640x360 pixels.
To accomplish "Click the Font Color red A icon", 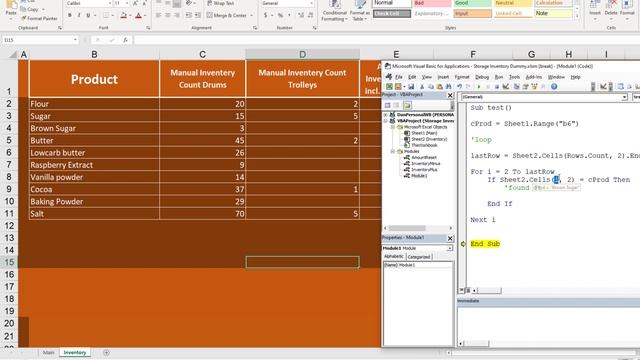I will [x=138, y=16].
